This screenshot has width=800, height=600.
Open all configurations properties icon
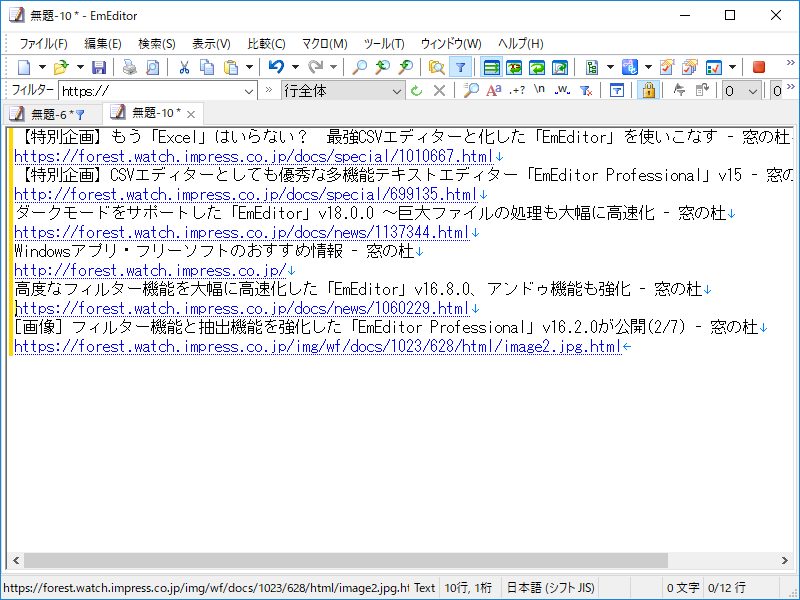click(690, 67)
